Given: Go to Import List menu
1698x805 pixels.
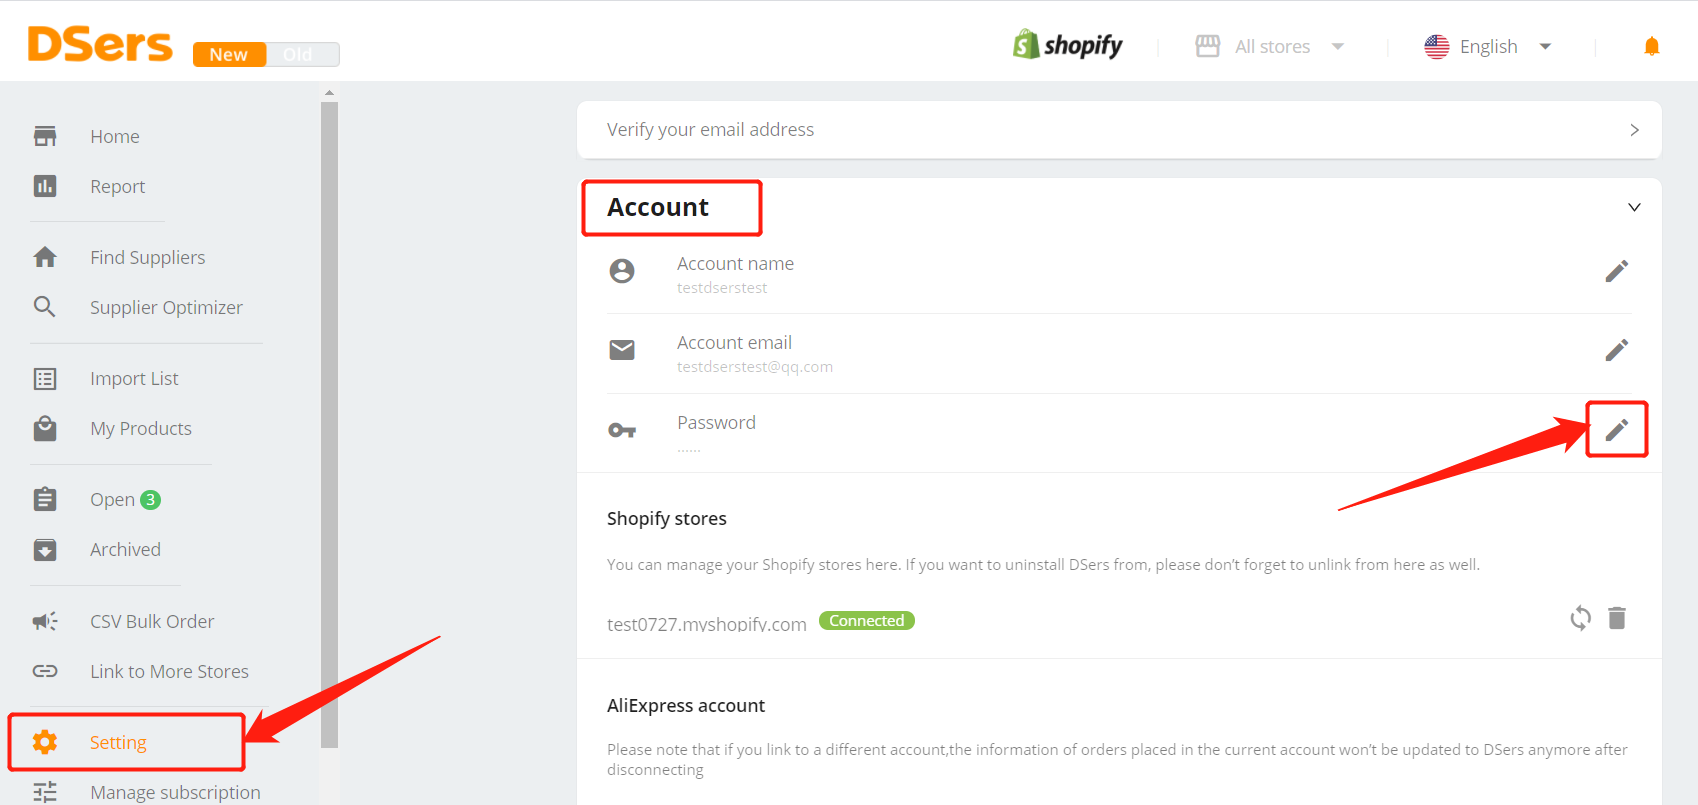Looking at the screenshot, I should [134, 379].
